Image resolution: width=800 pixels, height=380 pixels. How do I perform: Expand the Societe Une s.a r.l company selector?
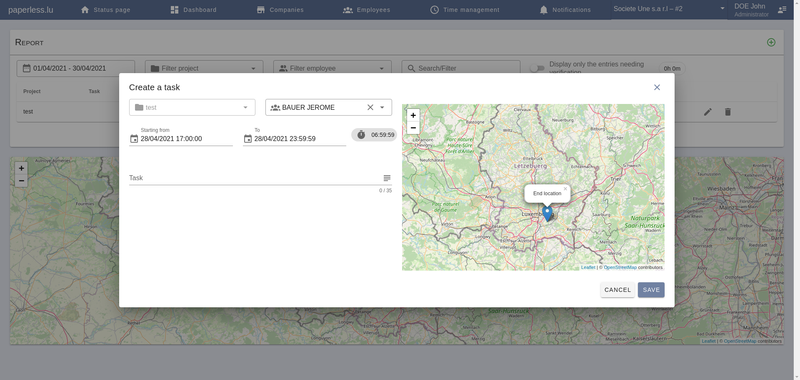(669, 9)
